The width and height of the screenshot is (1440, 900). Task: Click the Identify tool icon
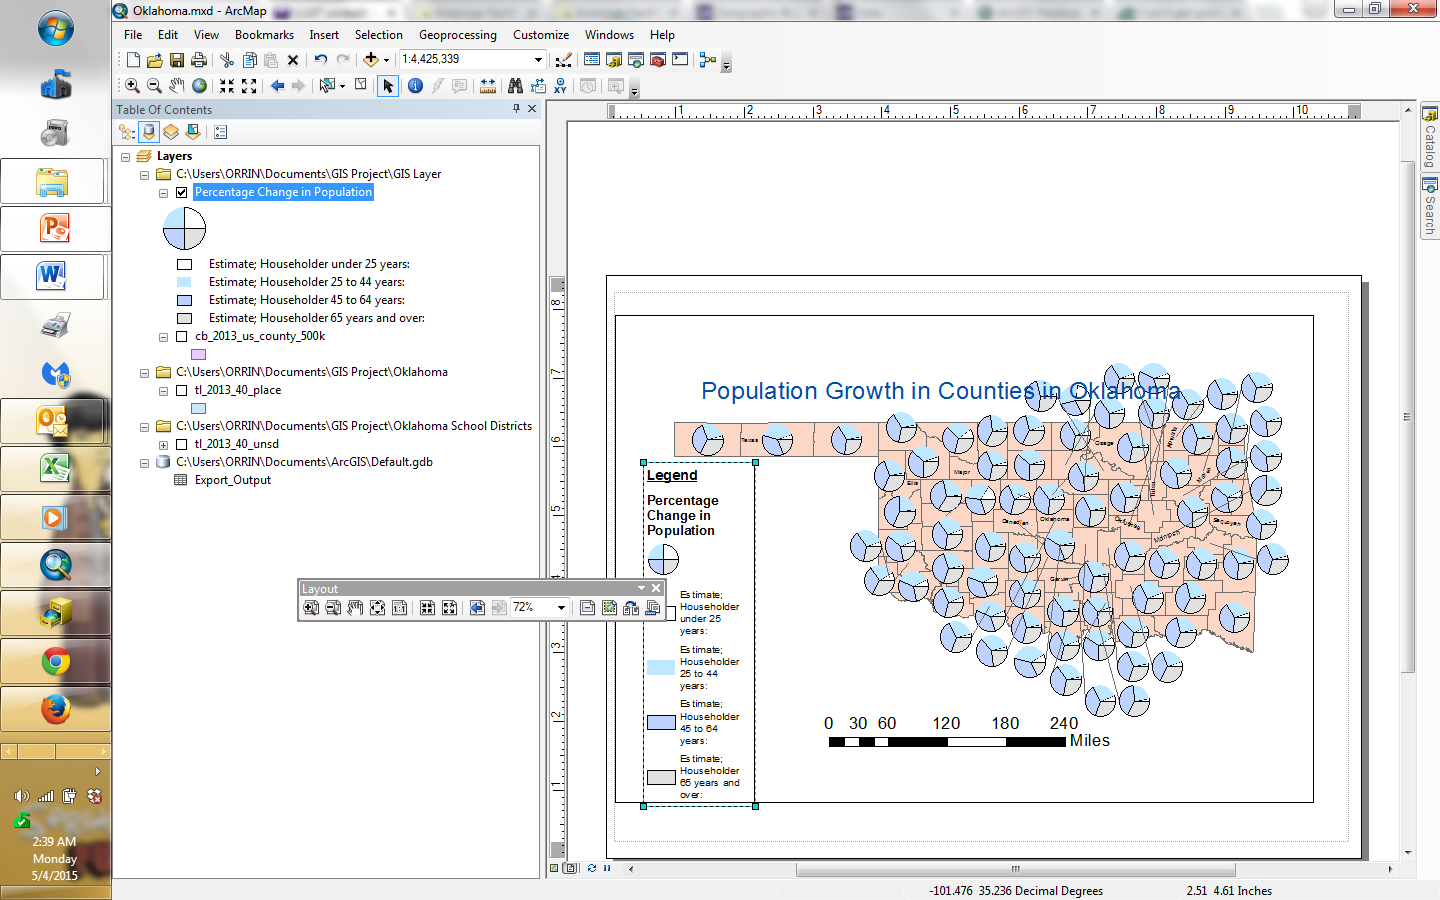point(415,86)
